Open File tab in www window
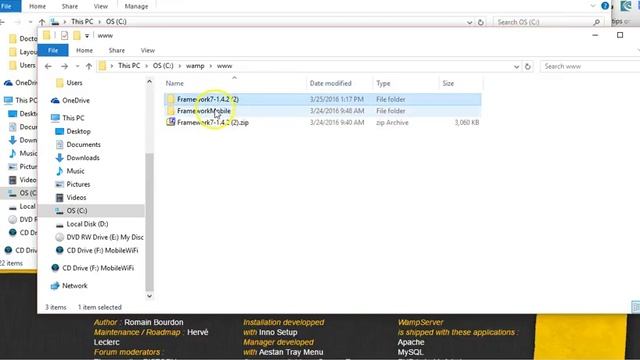Image resolution: width=640 pixels, height=360 pixels. pyautogui.click(x=53, y=50)
